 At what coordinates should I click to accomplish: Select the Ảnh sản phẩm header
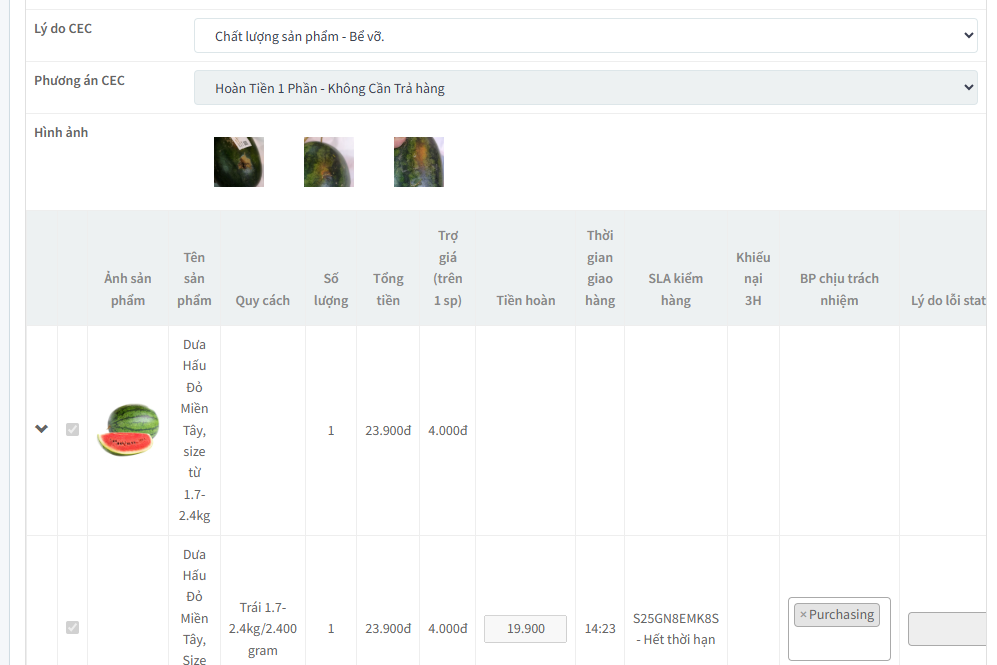point(128,289)
